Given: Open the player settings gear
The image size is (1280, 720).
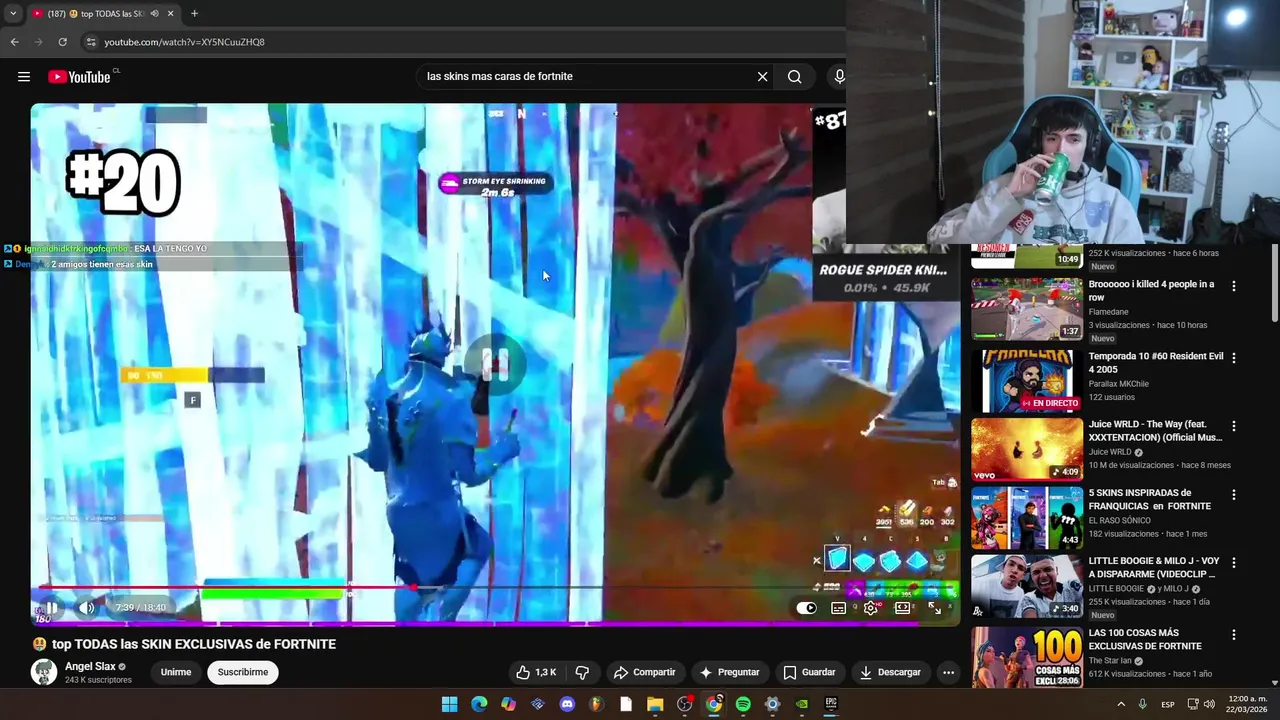Looking at the screenshot, I should pyautogui.click(x=871, y=608).
